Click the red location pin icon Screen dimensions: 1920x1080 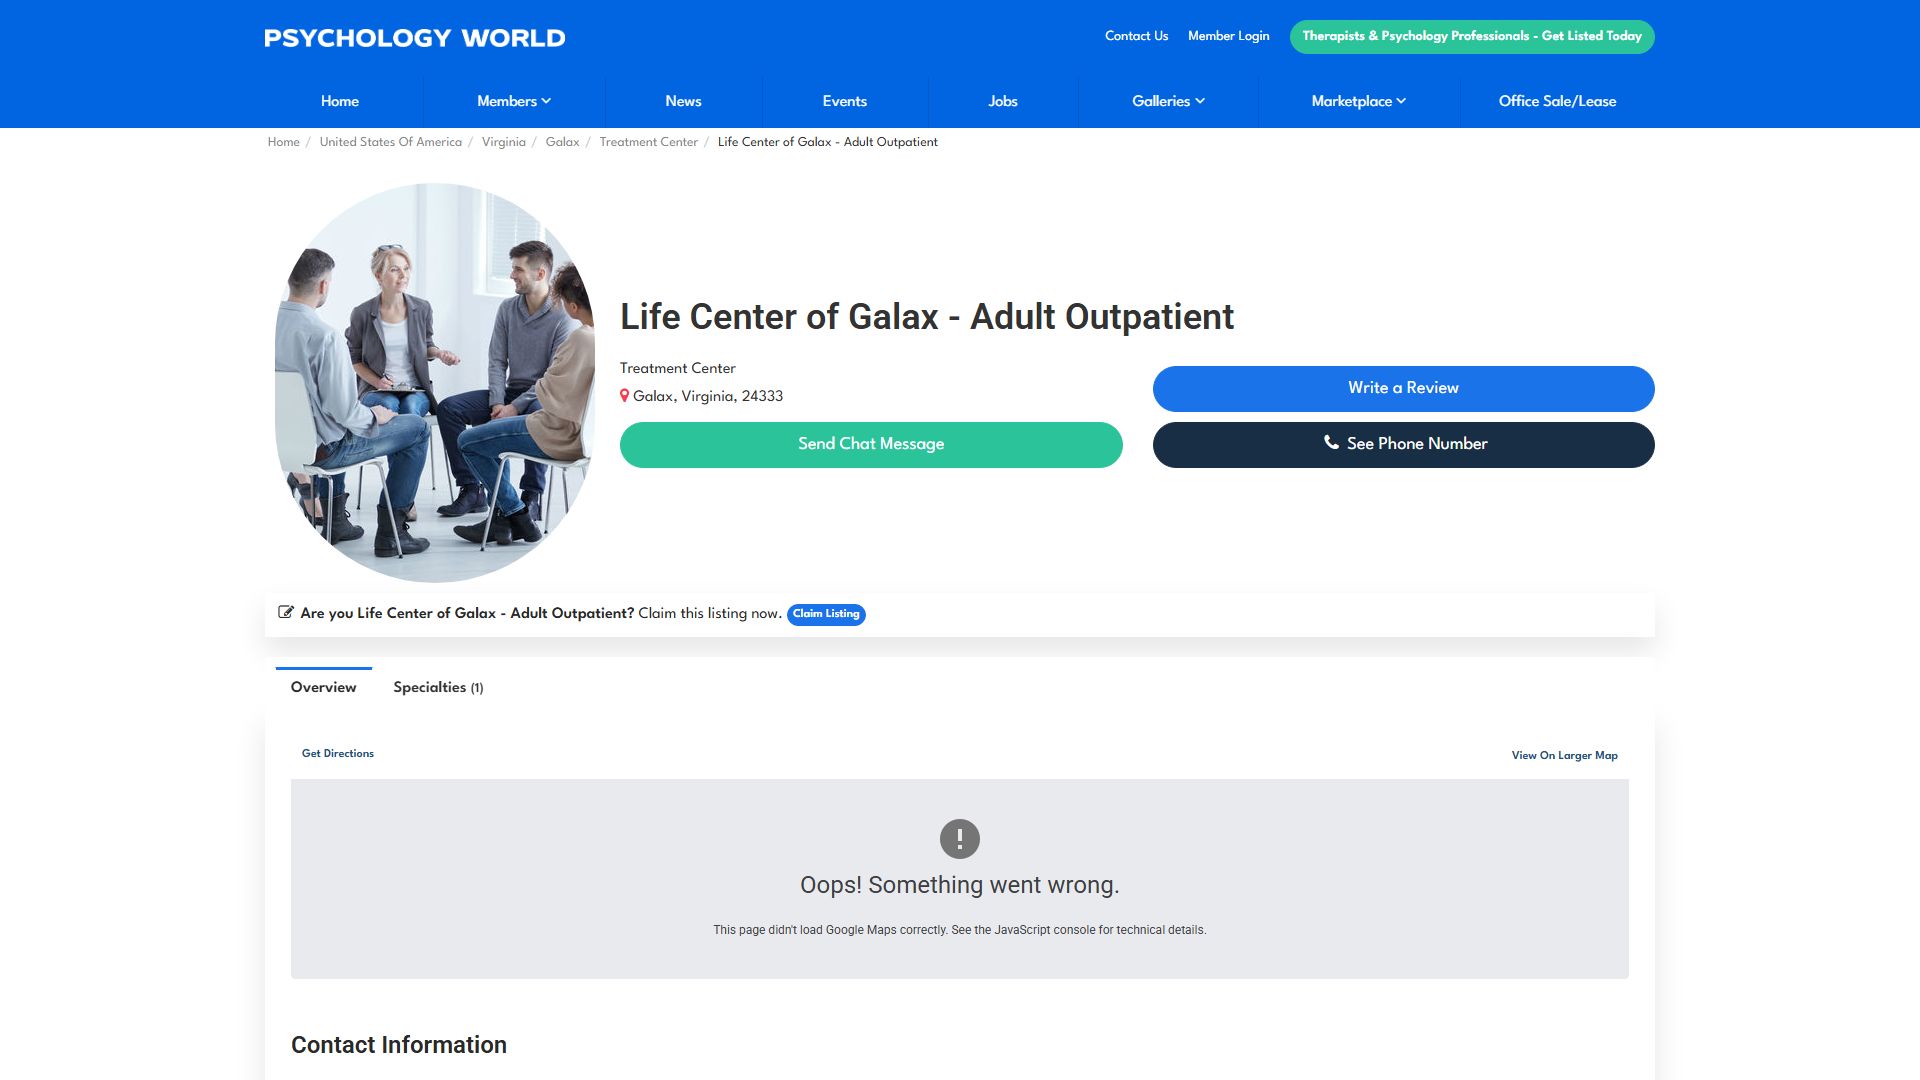point(624,396)
